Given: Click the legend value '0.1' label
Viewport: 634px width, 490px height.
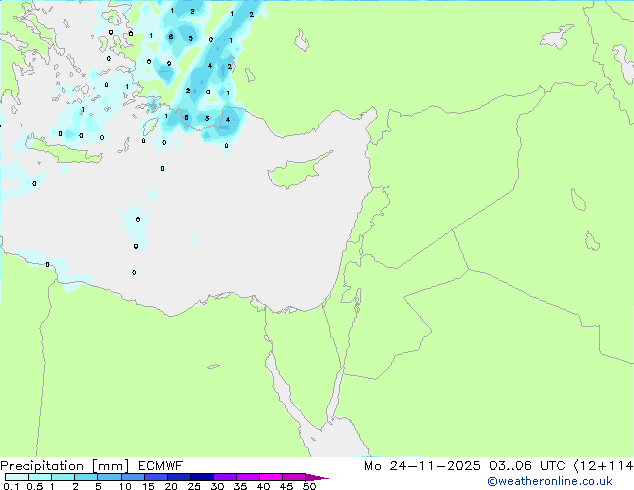Looking at the screenshot, I should coord(11,486).
